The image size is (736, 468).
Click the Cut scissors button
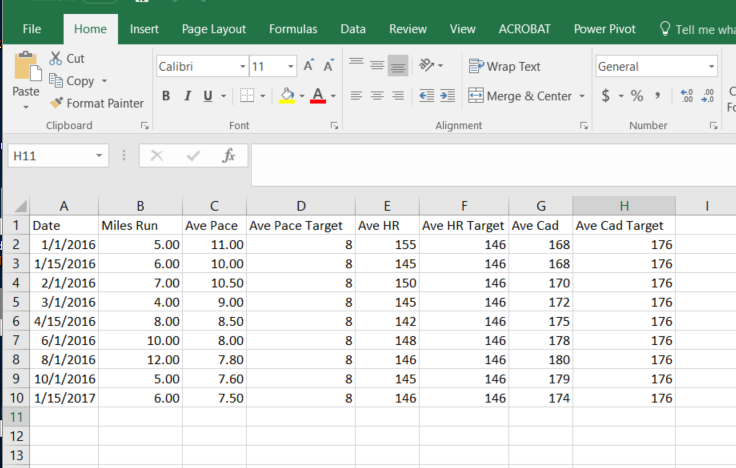(67, 58)
